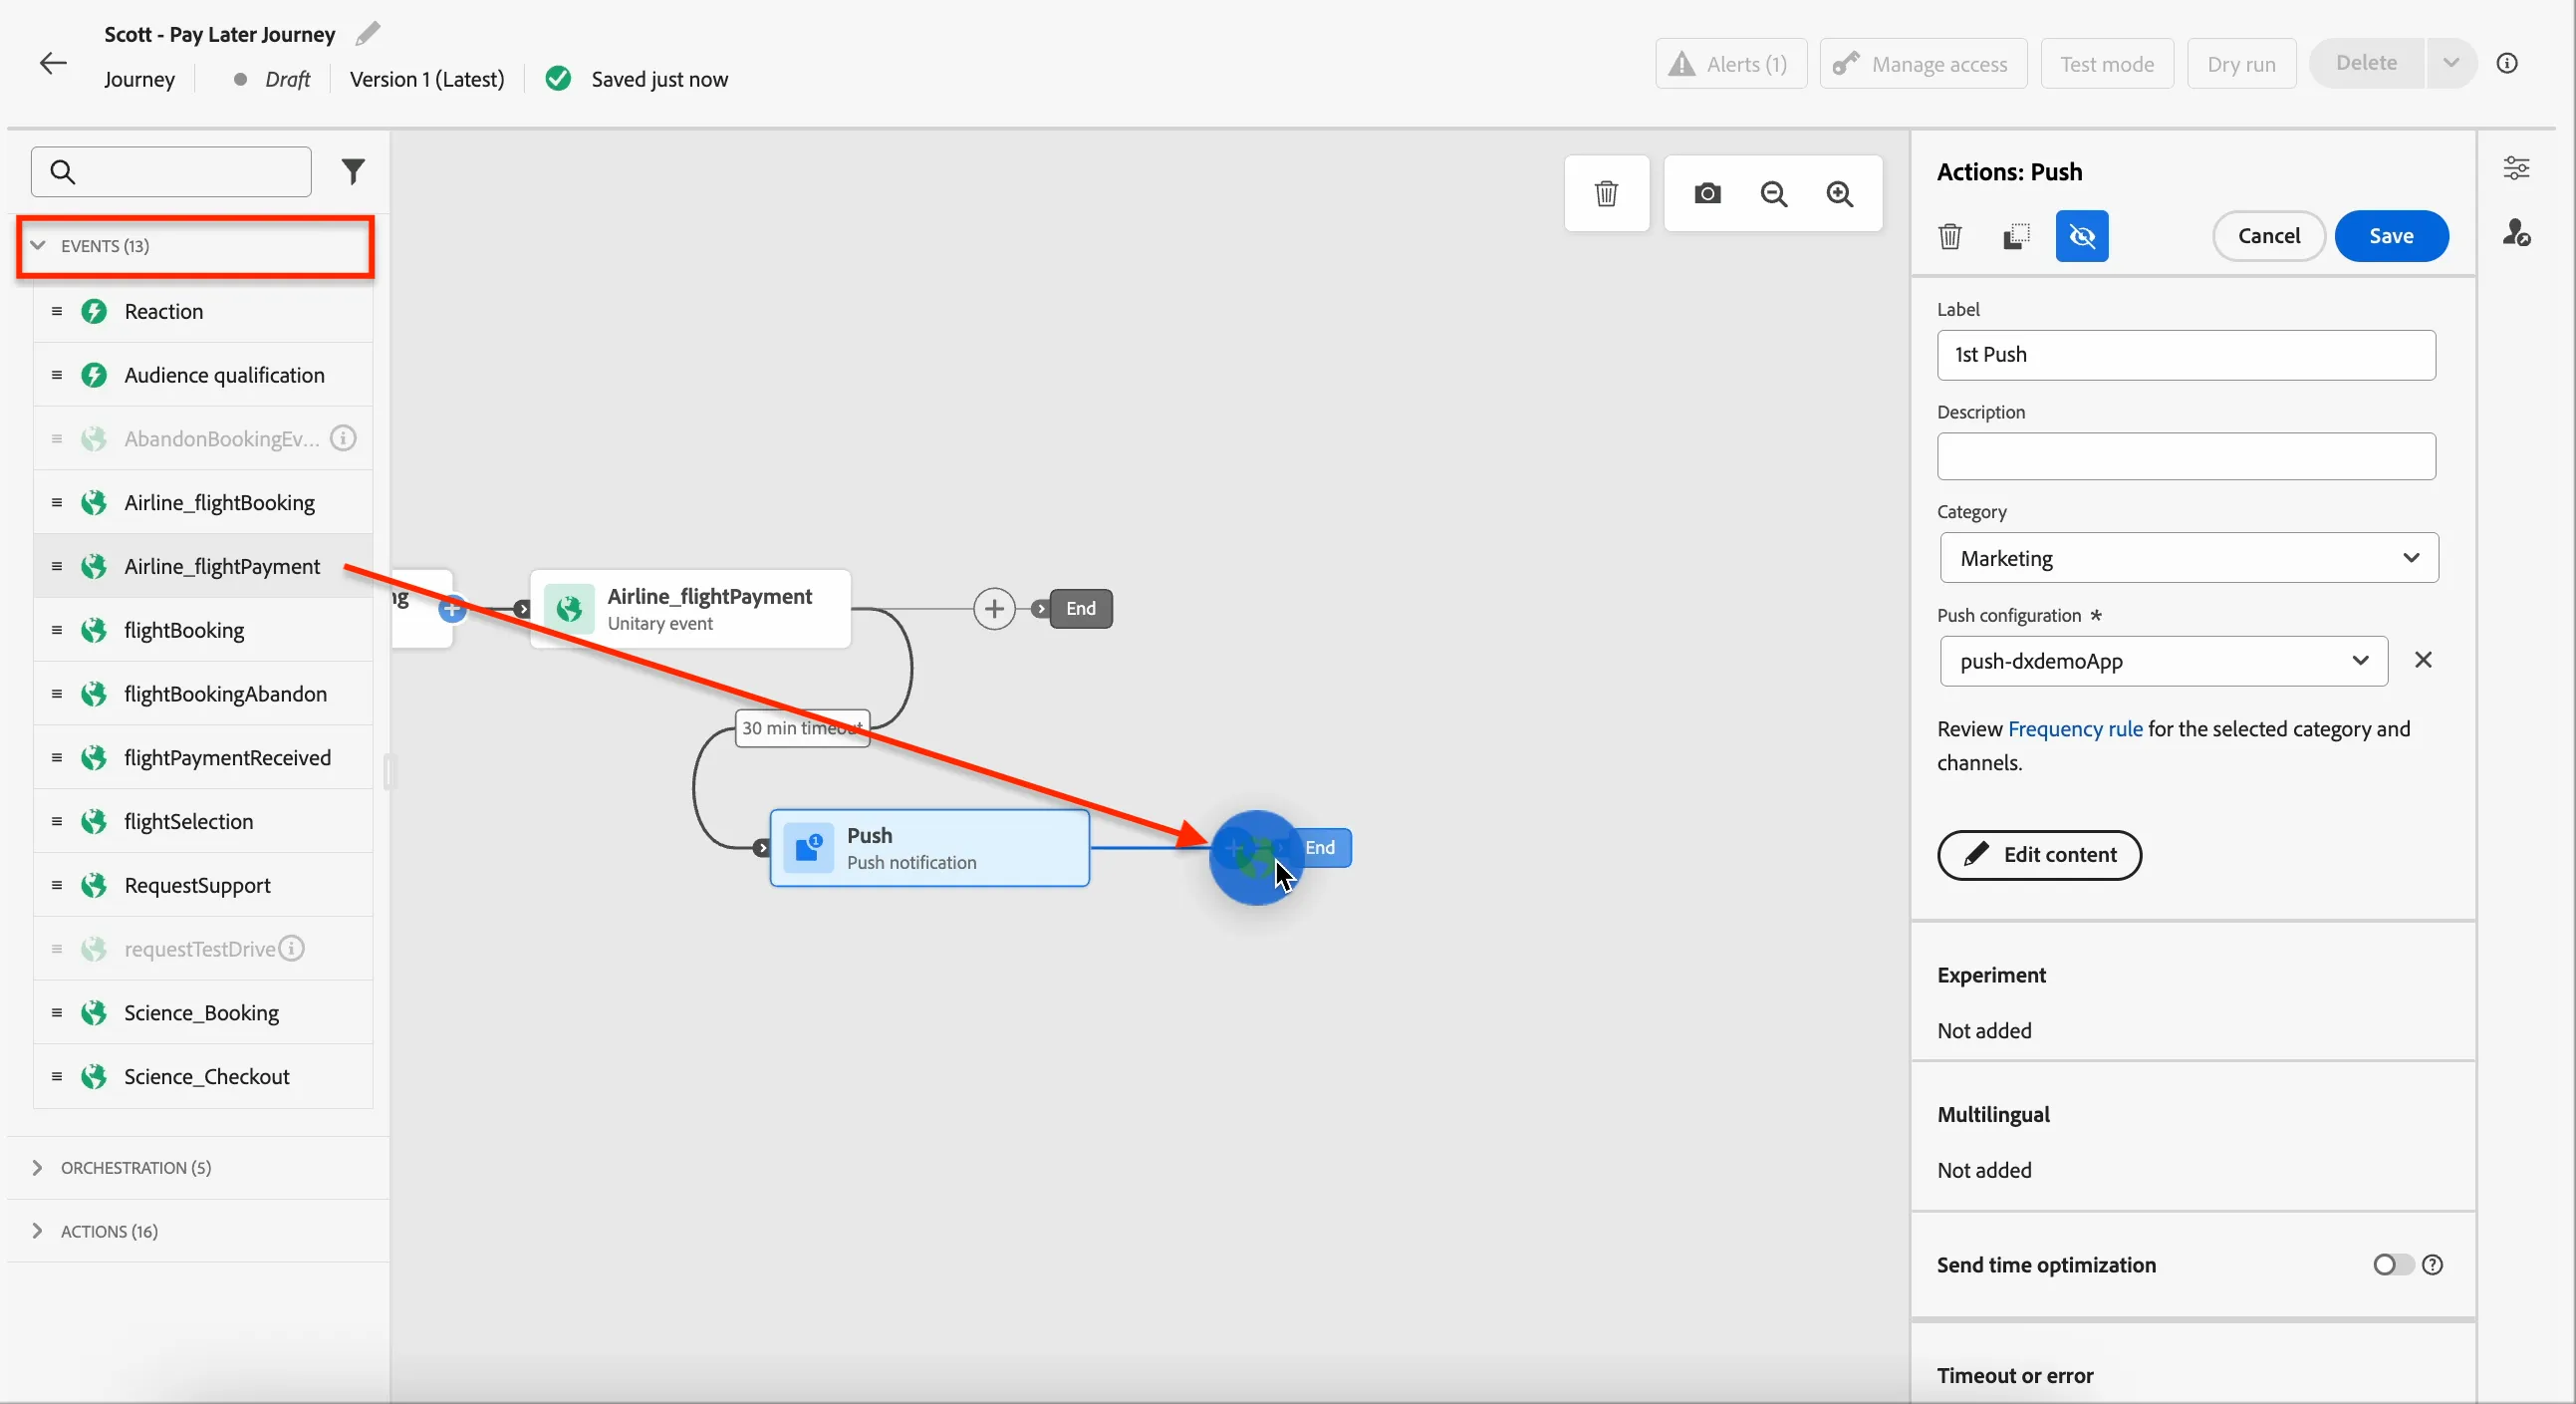
Task: Select the Reaction event in palette
Action: coord(203,311)
